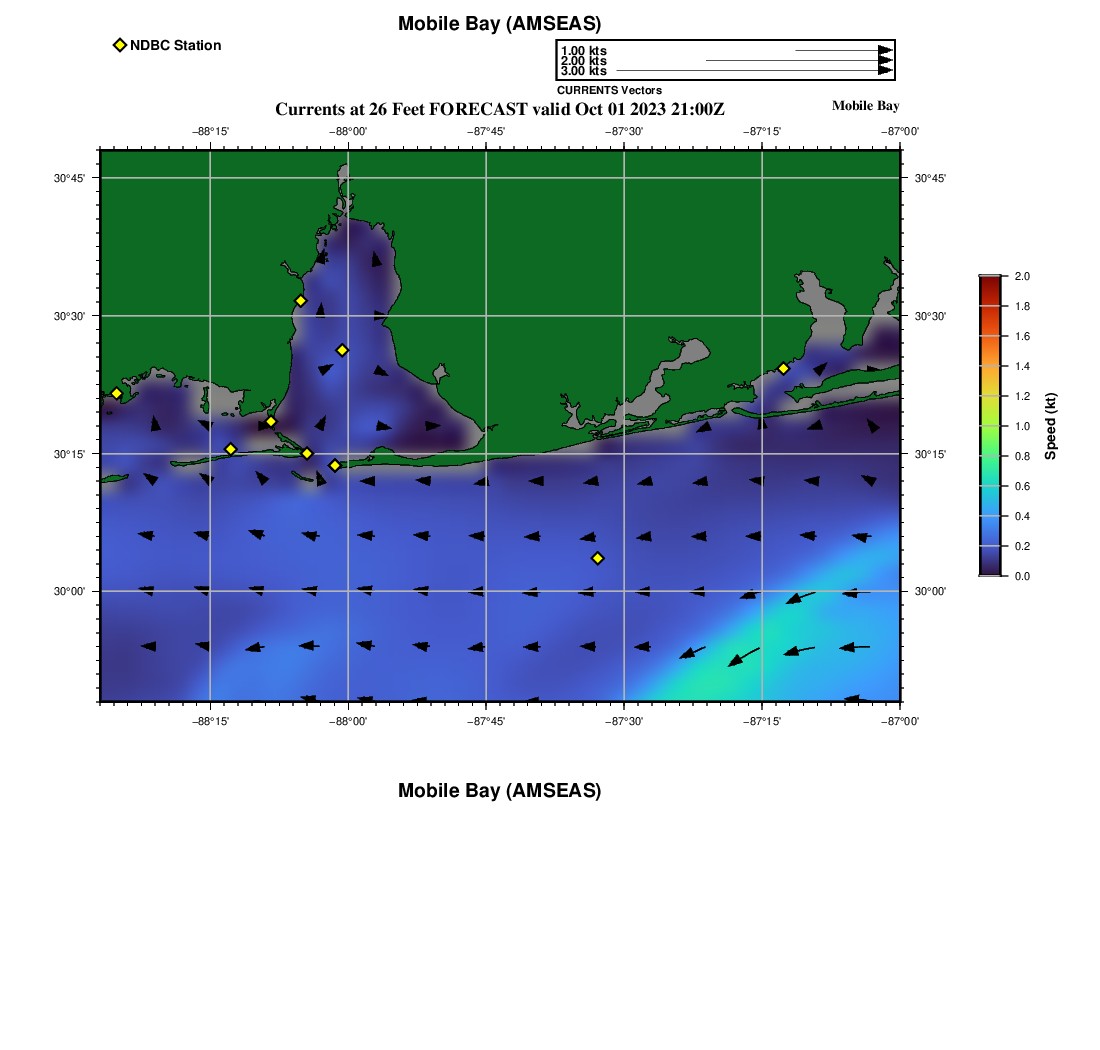Select the NDBC station marker in Pensacola Bay near -87°15'
The image size is (1100, 1050).
[x=784, y=368]
